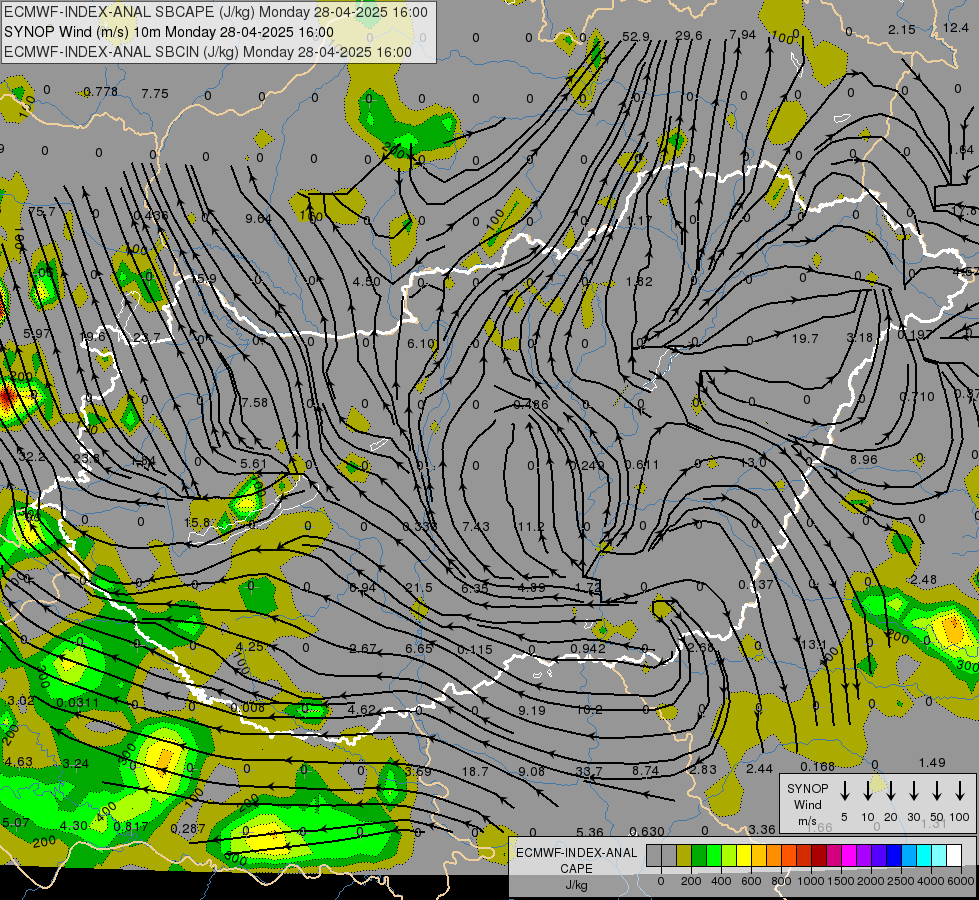Click the value '7.94' at the map top
The height and width of the screenshot is (900, 979).
pyautogui.click(x=742, y=34)
